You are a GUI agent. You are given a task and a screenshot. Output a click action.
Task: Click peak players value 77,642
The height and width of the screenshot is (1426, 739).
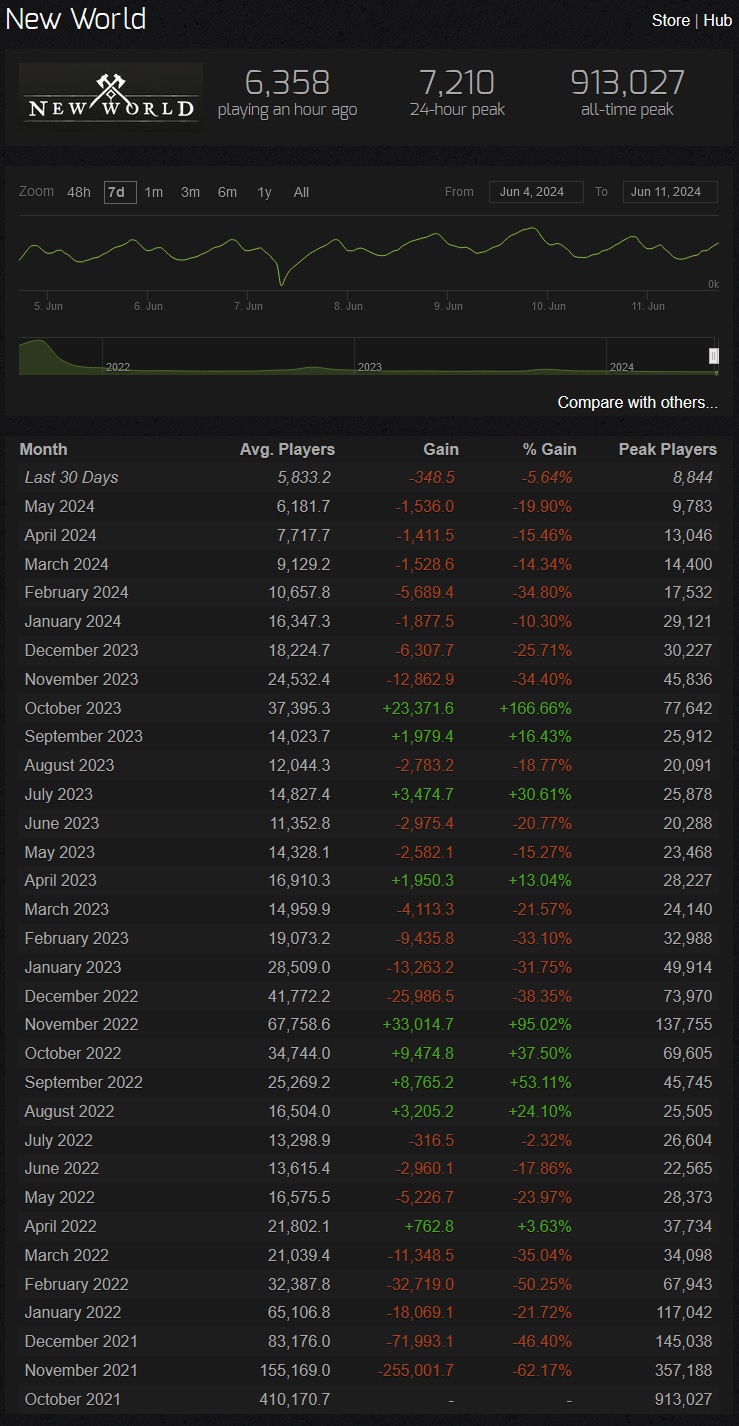(688, 708)
